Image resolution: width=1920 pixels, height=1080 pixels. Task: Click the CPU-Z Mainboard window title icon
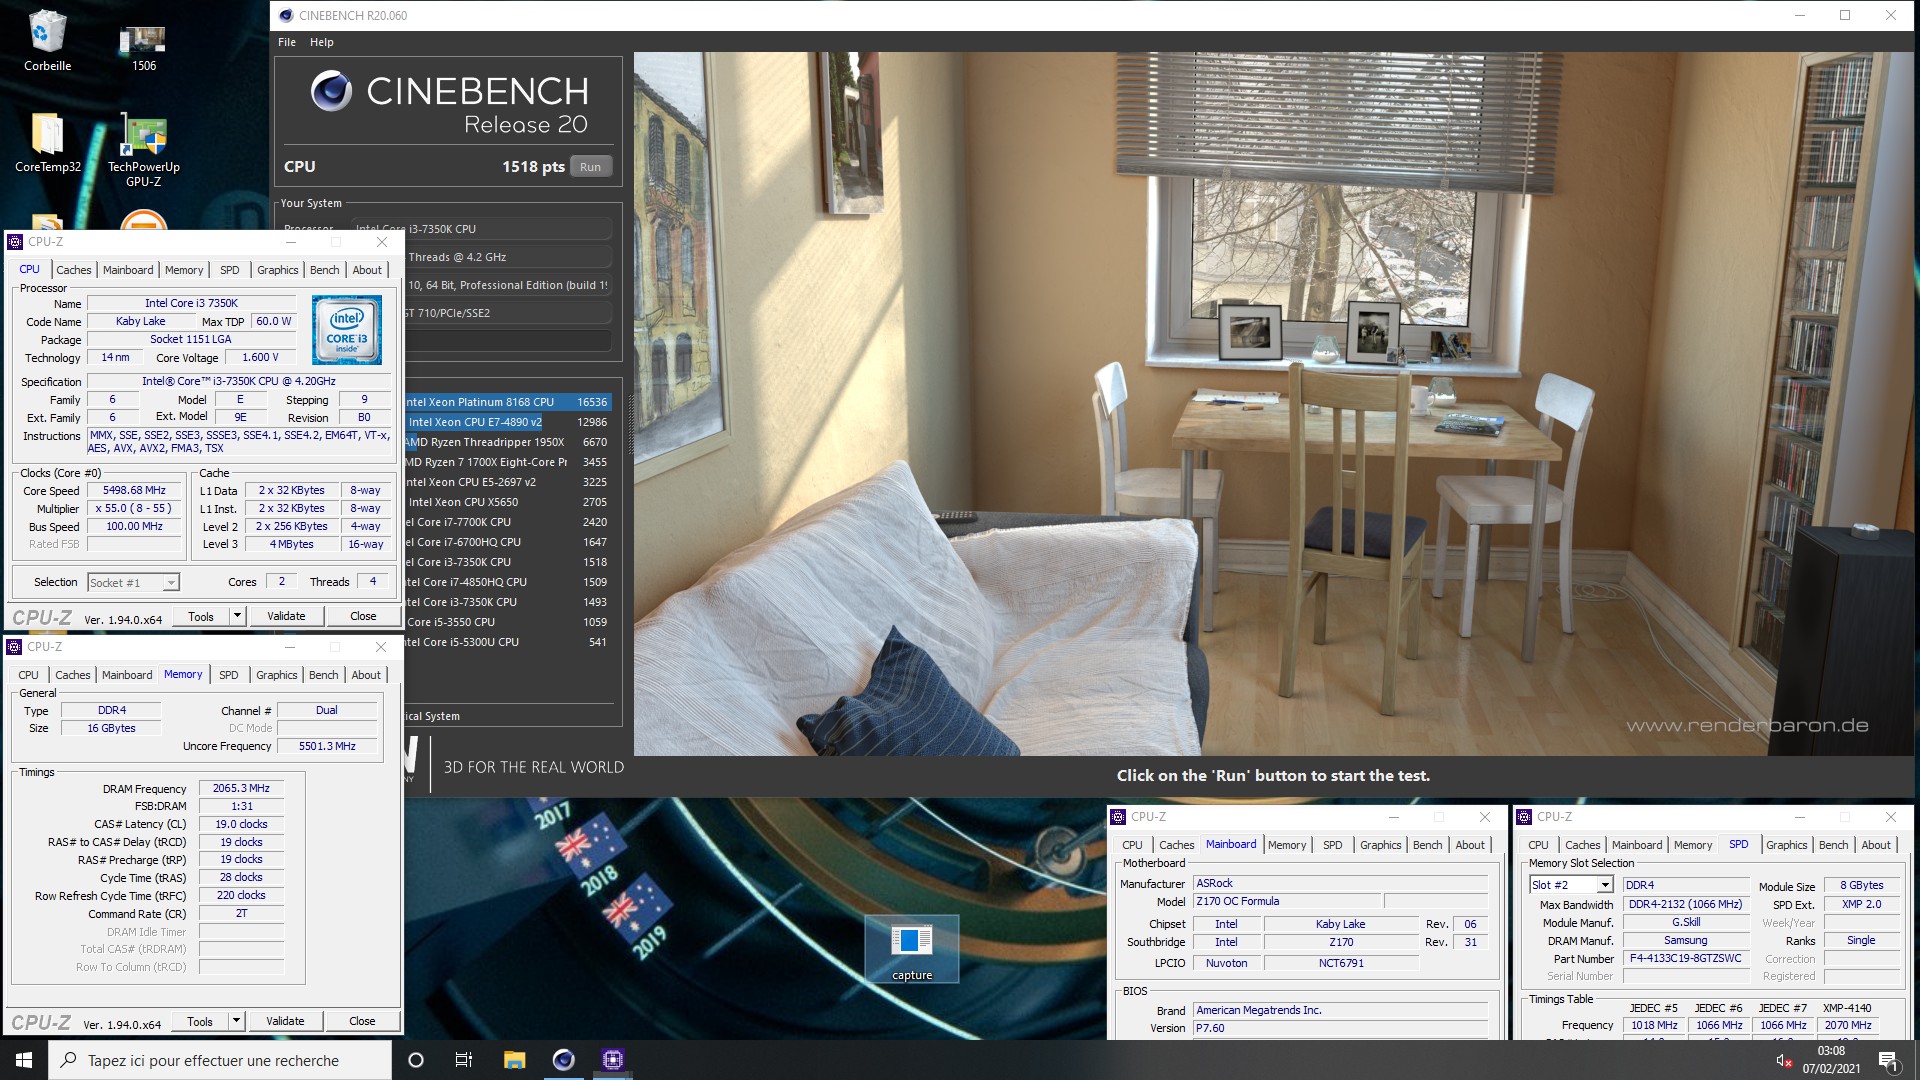[x=1118, y=817]
